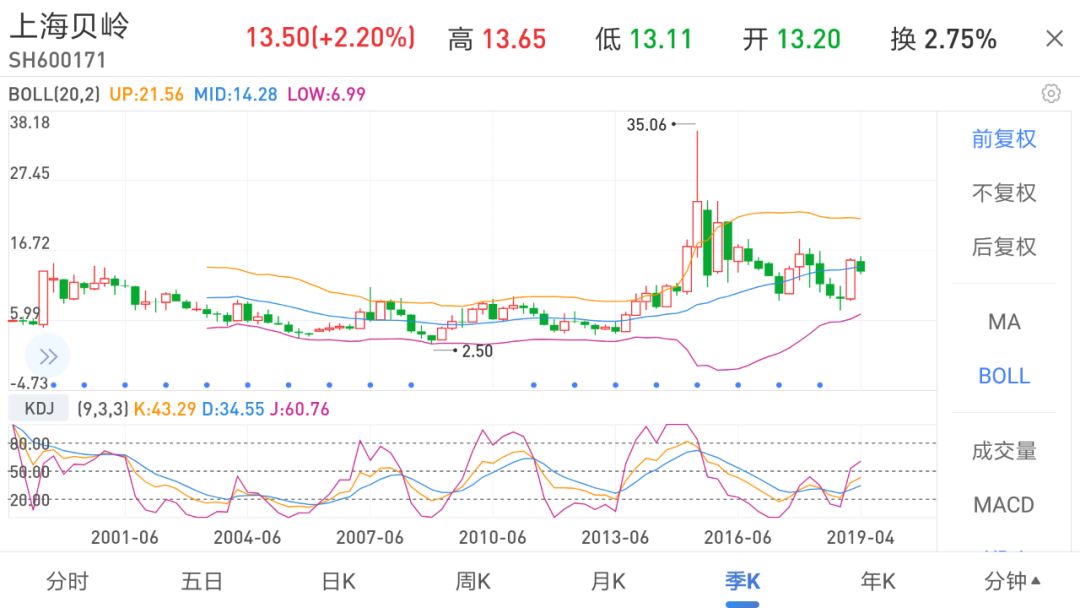The image size is (1080, 608).
Task: Switch to 分时 intraday tab
Action: tap(68, 582)
